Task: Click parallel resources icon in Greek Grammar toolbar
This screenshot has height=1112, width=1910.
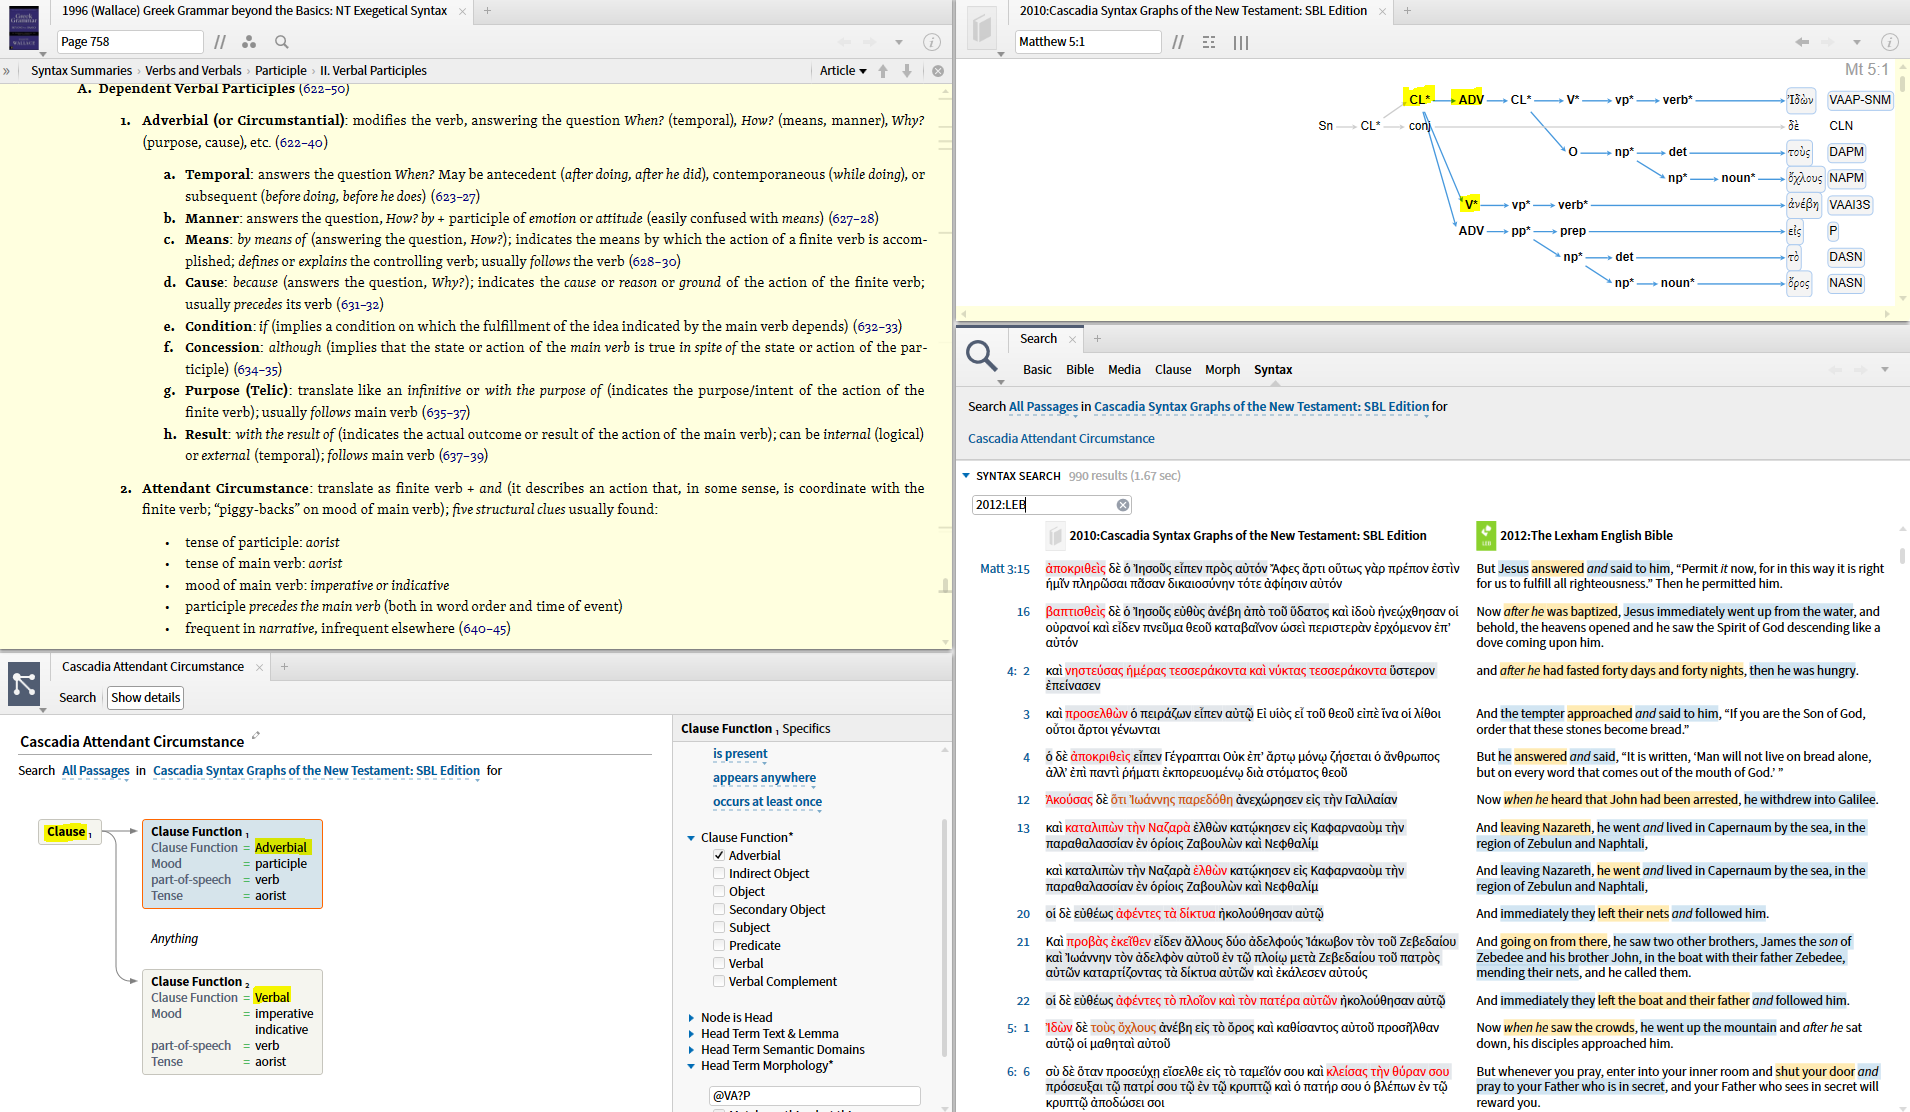Action: pos(220,42)
